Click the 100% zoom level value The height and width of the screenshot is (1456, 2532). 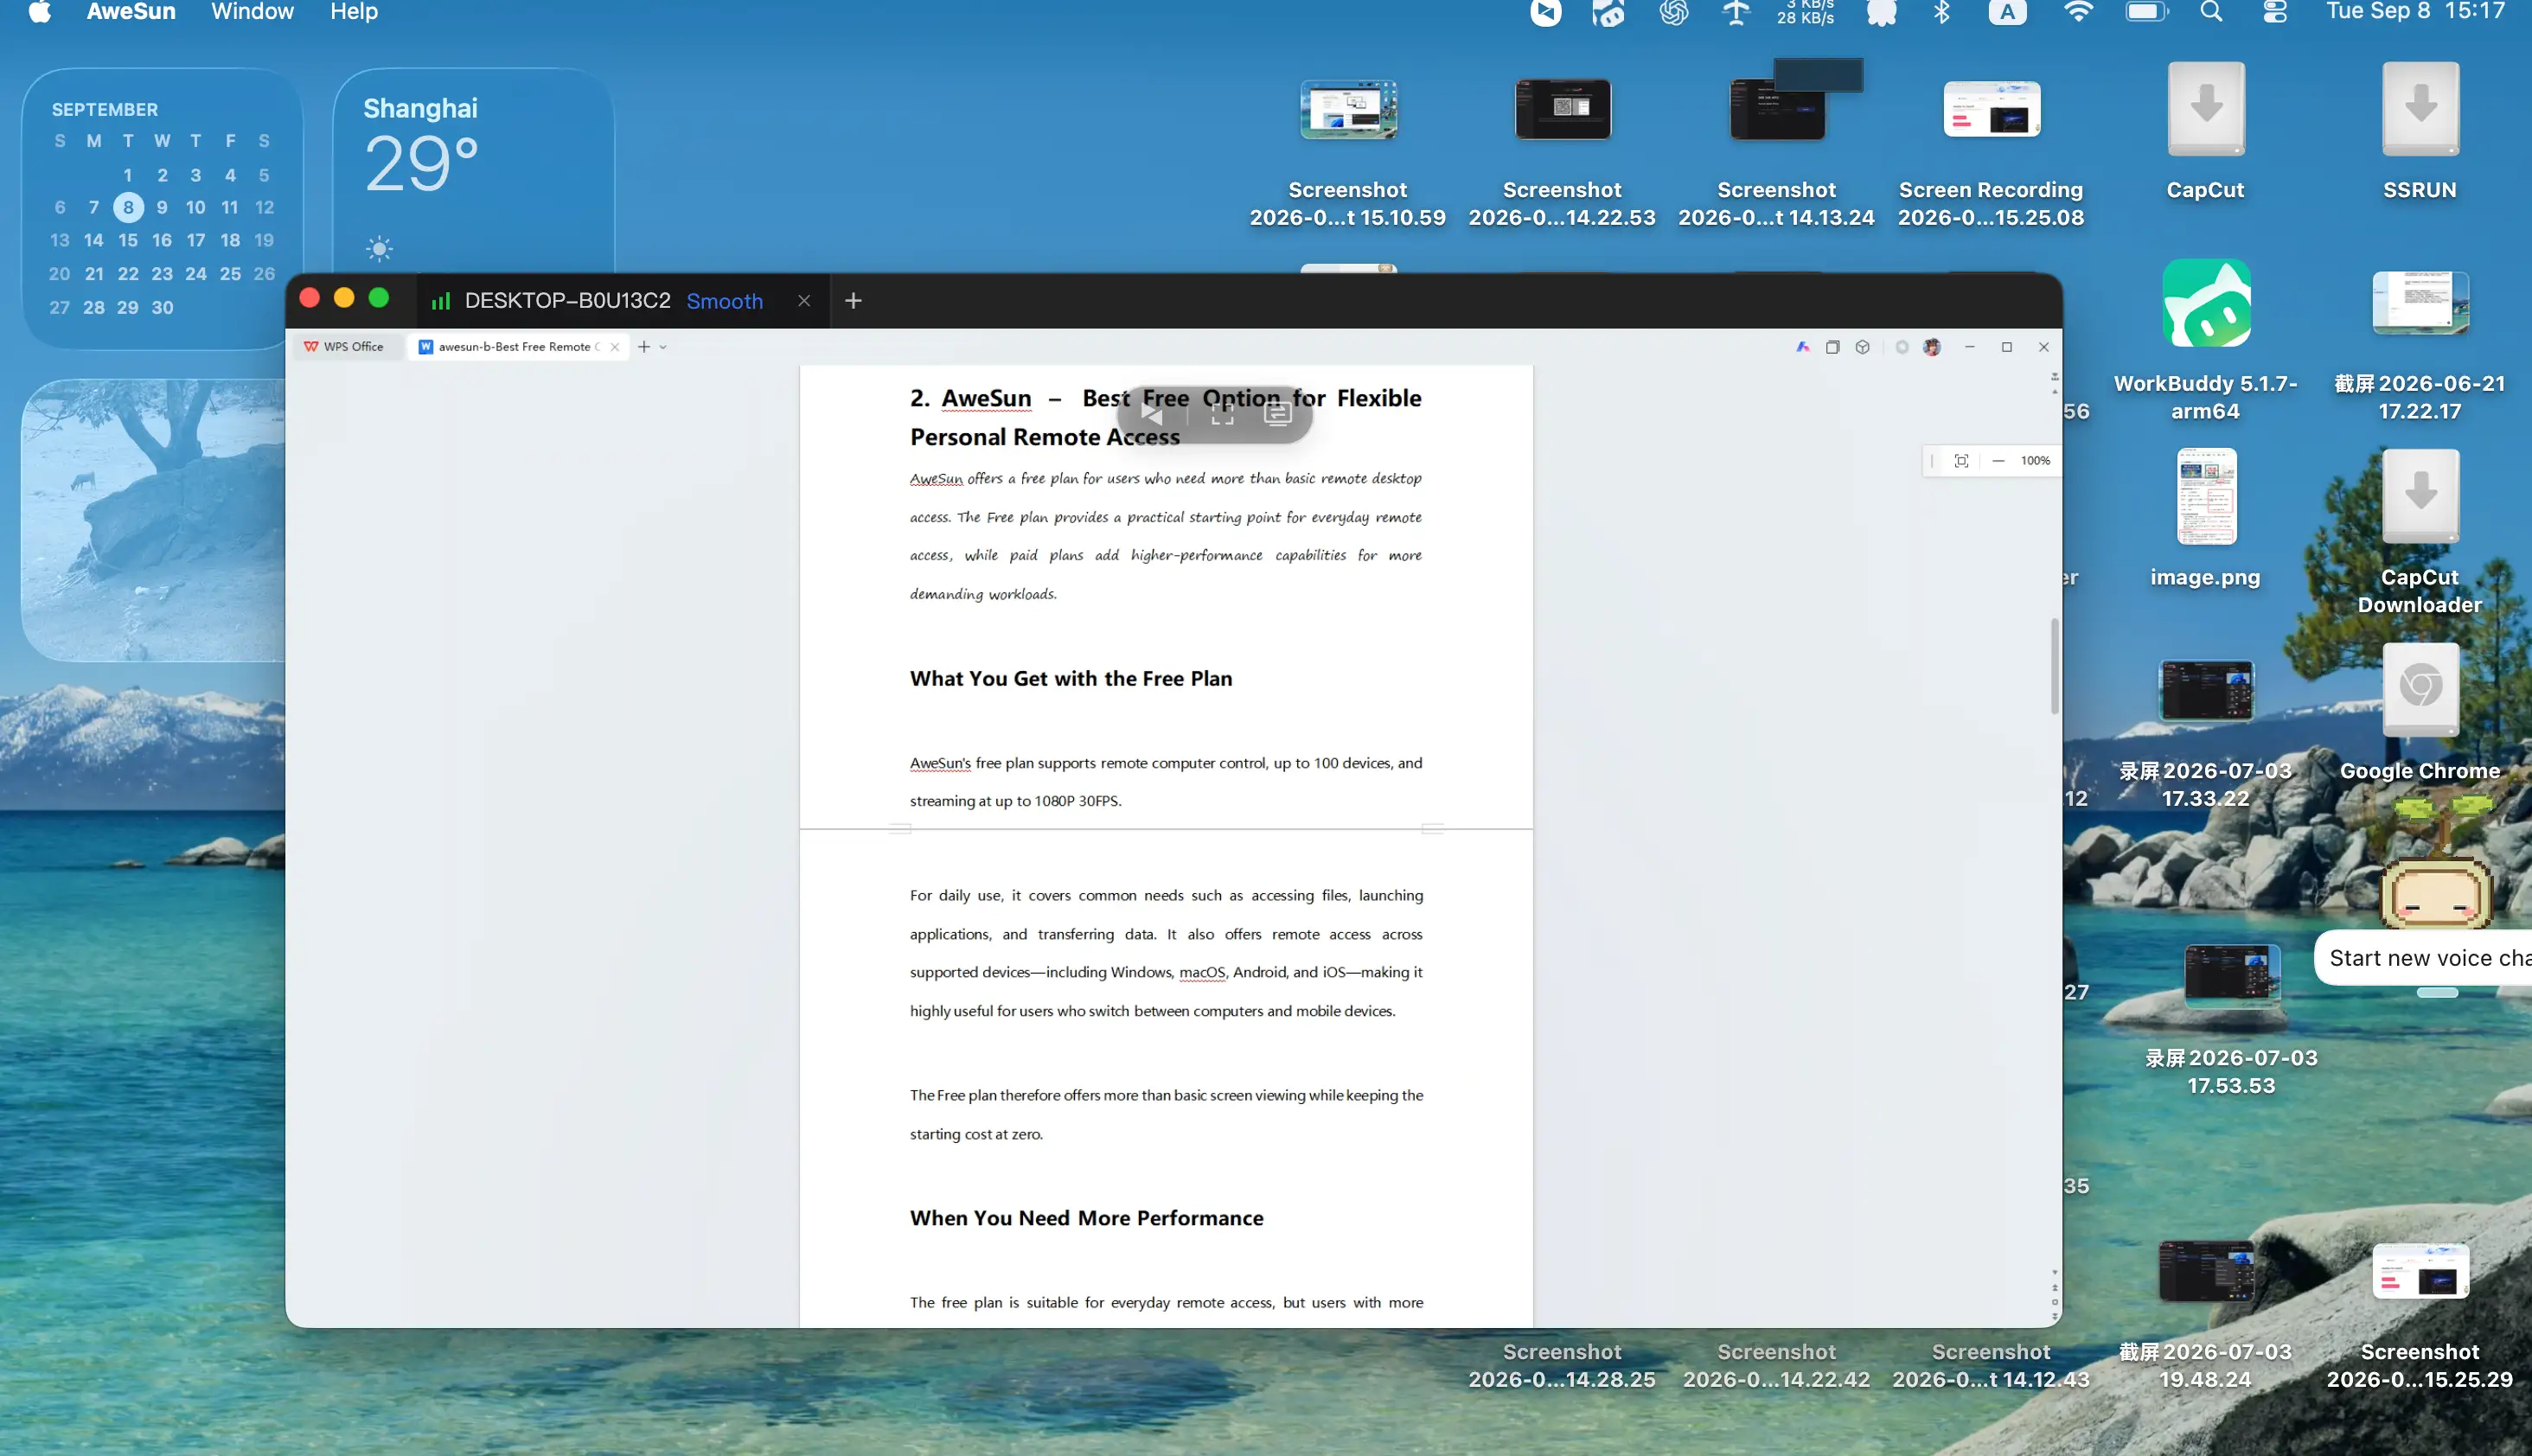pos(2035,461)
